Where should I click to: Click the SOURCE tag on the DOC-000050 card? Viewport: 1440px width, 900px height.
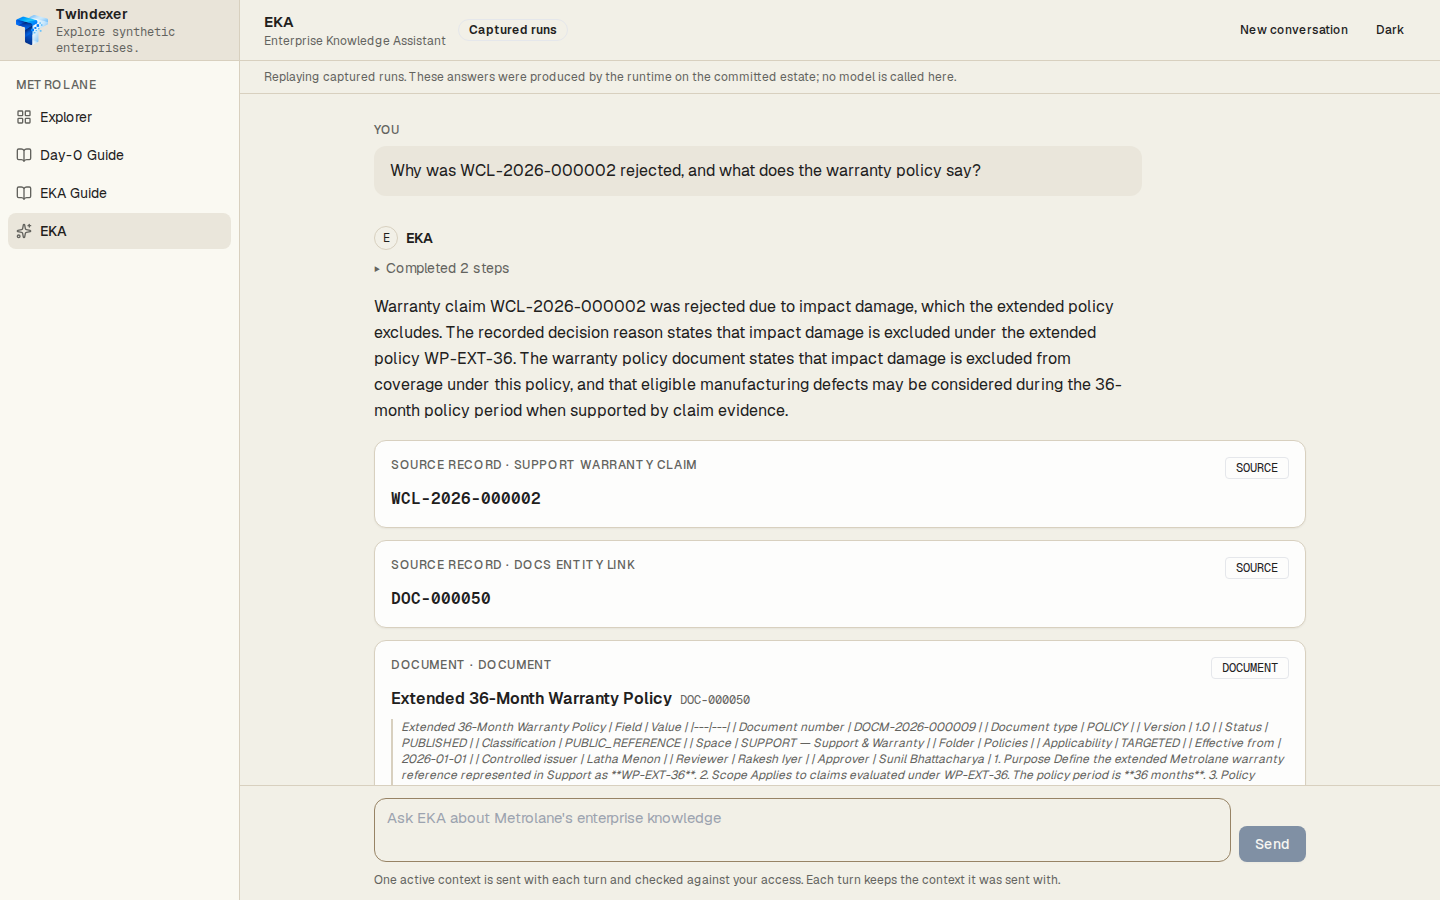1257,568
